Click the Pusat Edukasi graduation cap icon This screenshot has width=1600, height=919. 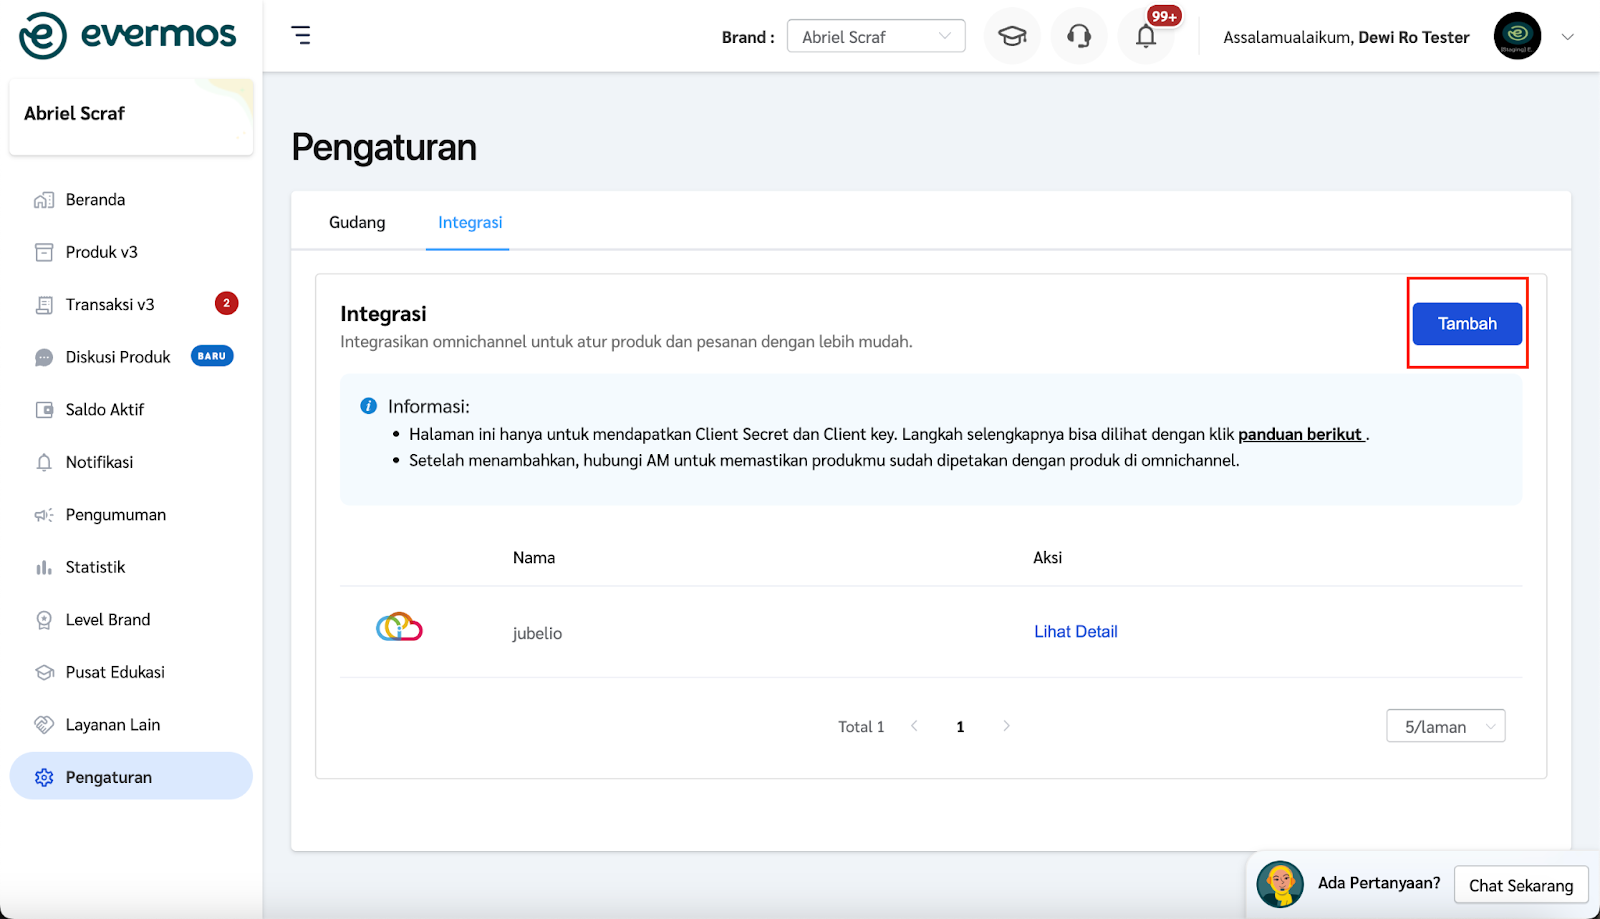(44, 671)
